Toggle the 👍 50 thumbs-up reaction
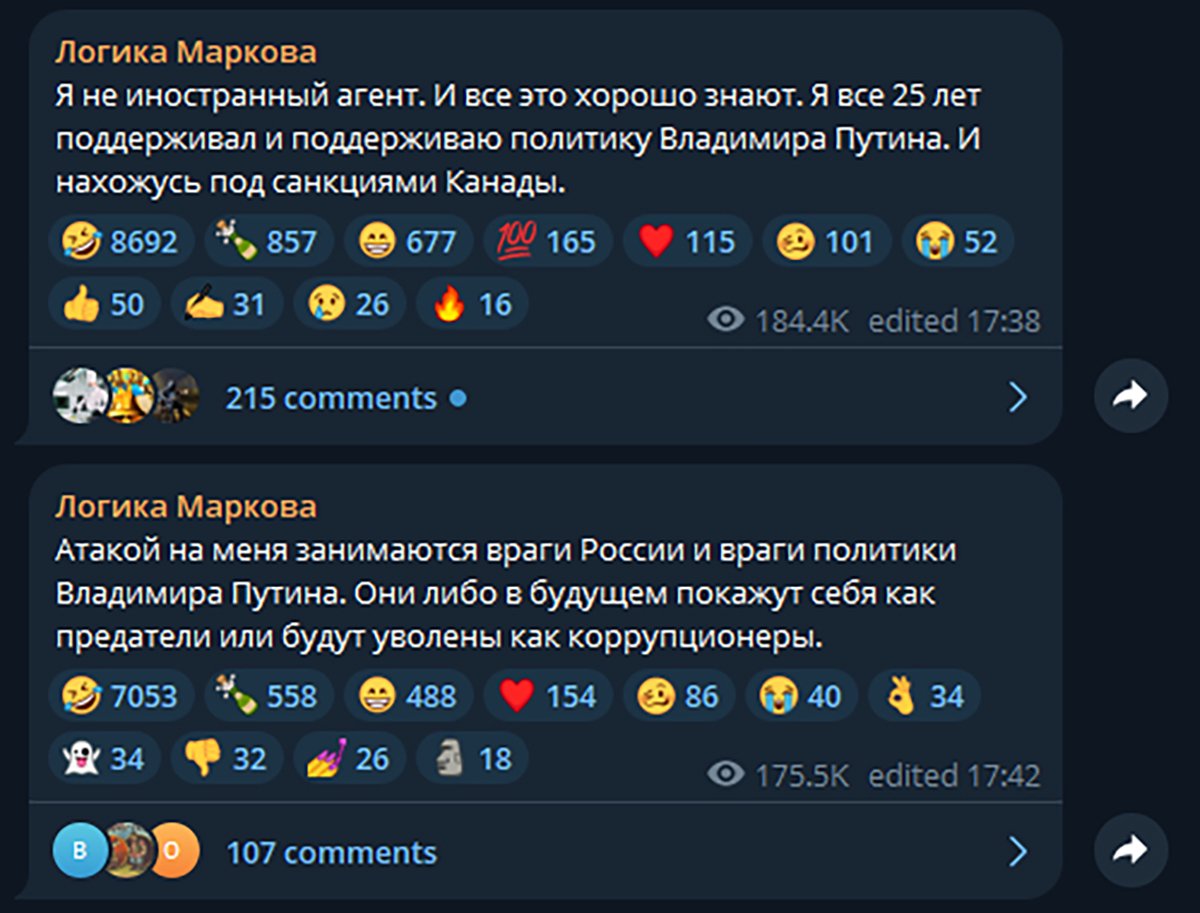This screenshot has height=913, width=1200. [104, 304]
